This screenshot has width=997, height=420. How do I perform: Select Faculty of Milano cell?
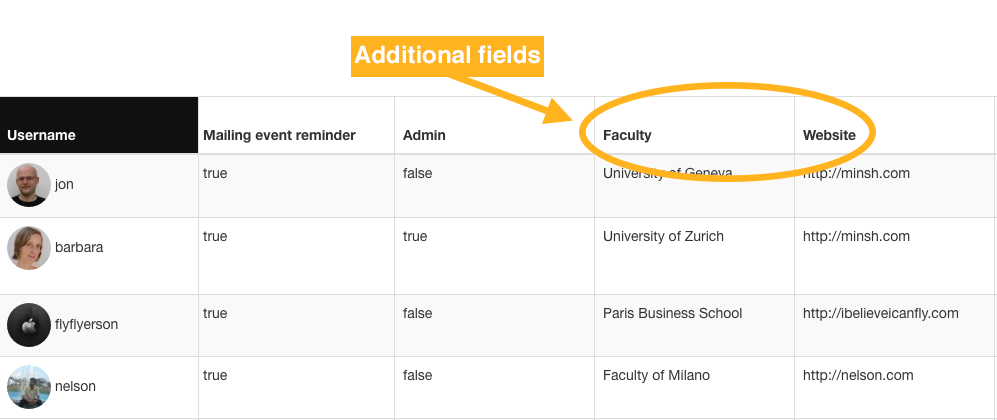pyautogui.click(x=656, y=376)
